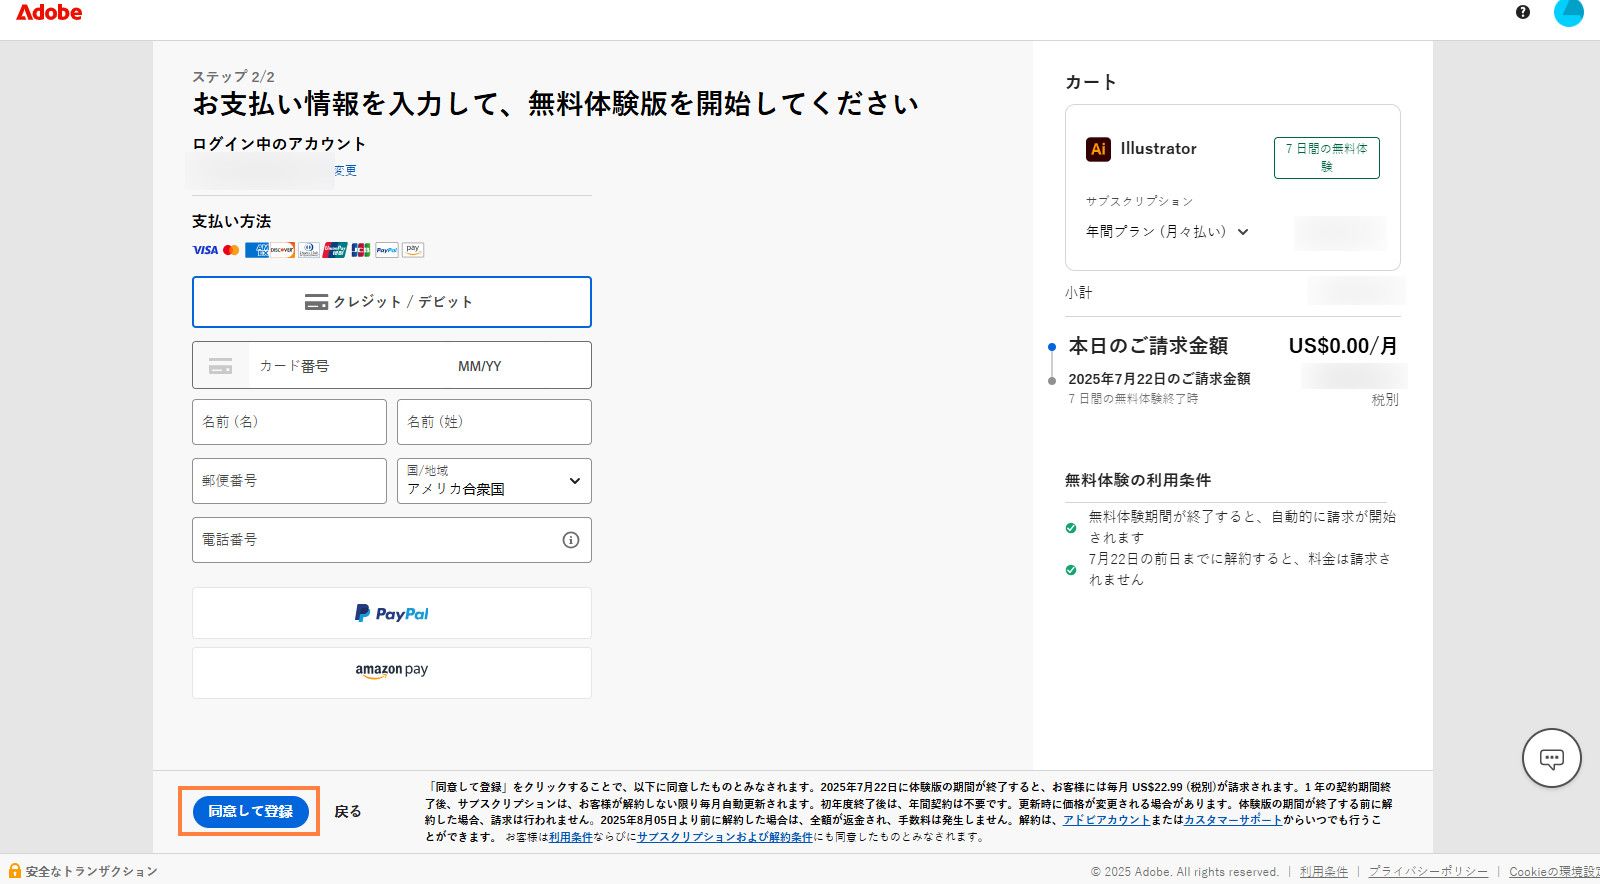This screenshot has width=1600, height=884.
Task: Click 変更 link to change account
Action: [345, 170]
